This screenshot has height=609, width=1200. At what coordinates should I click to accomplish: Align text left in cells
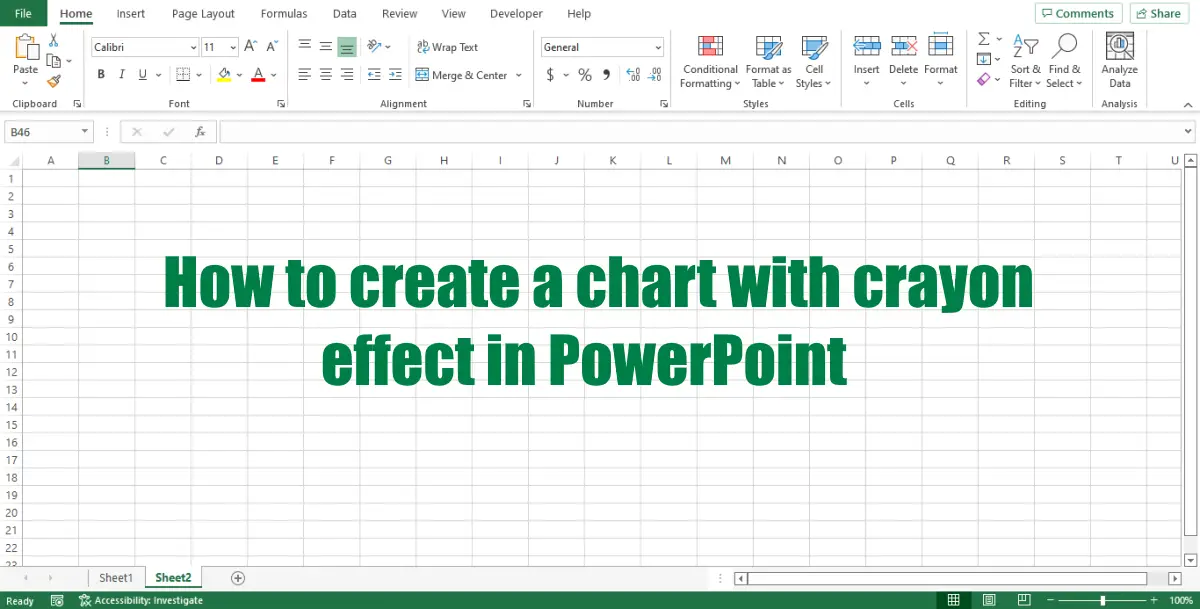pyautogui.click(x=304, y=75)
